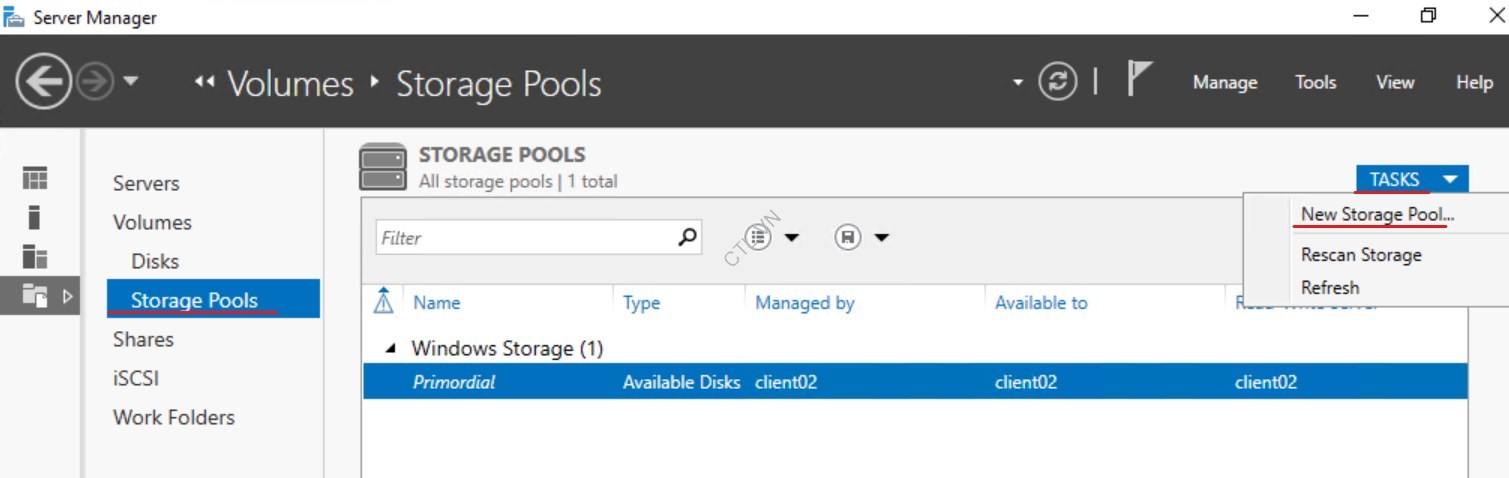Image resolution: width=1509 pixels, height=478 pixels.
Task: Open the Shares page
Action: coord(143,339)
